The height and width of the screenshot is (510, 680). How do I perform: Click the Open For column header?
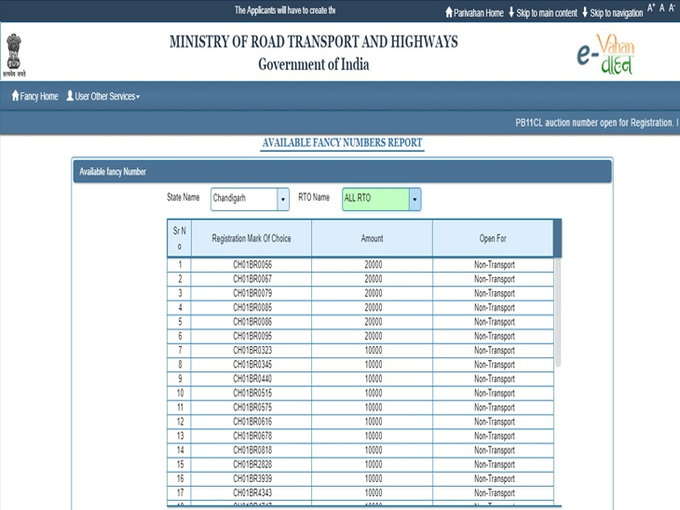pyautogui.click(x=493, y=239)
